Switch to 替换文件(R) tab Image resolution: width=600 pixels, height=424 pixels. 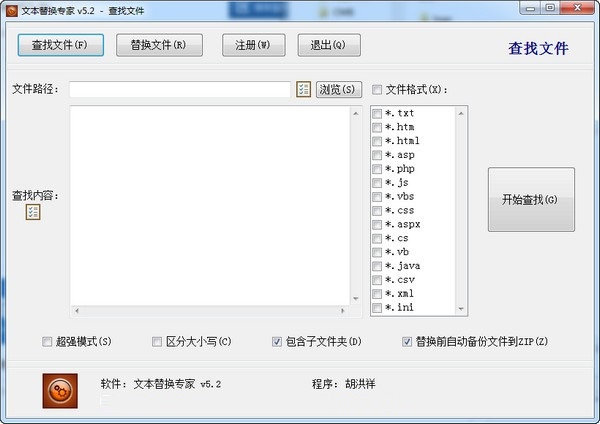pyautogui.click(x=159, y=45)
